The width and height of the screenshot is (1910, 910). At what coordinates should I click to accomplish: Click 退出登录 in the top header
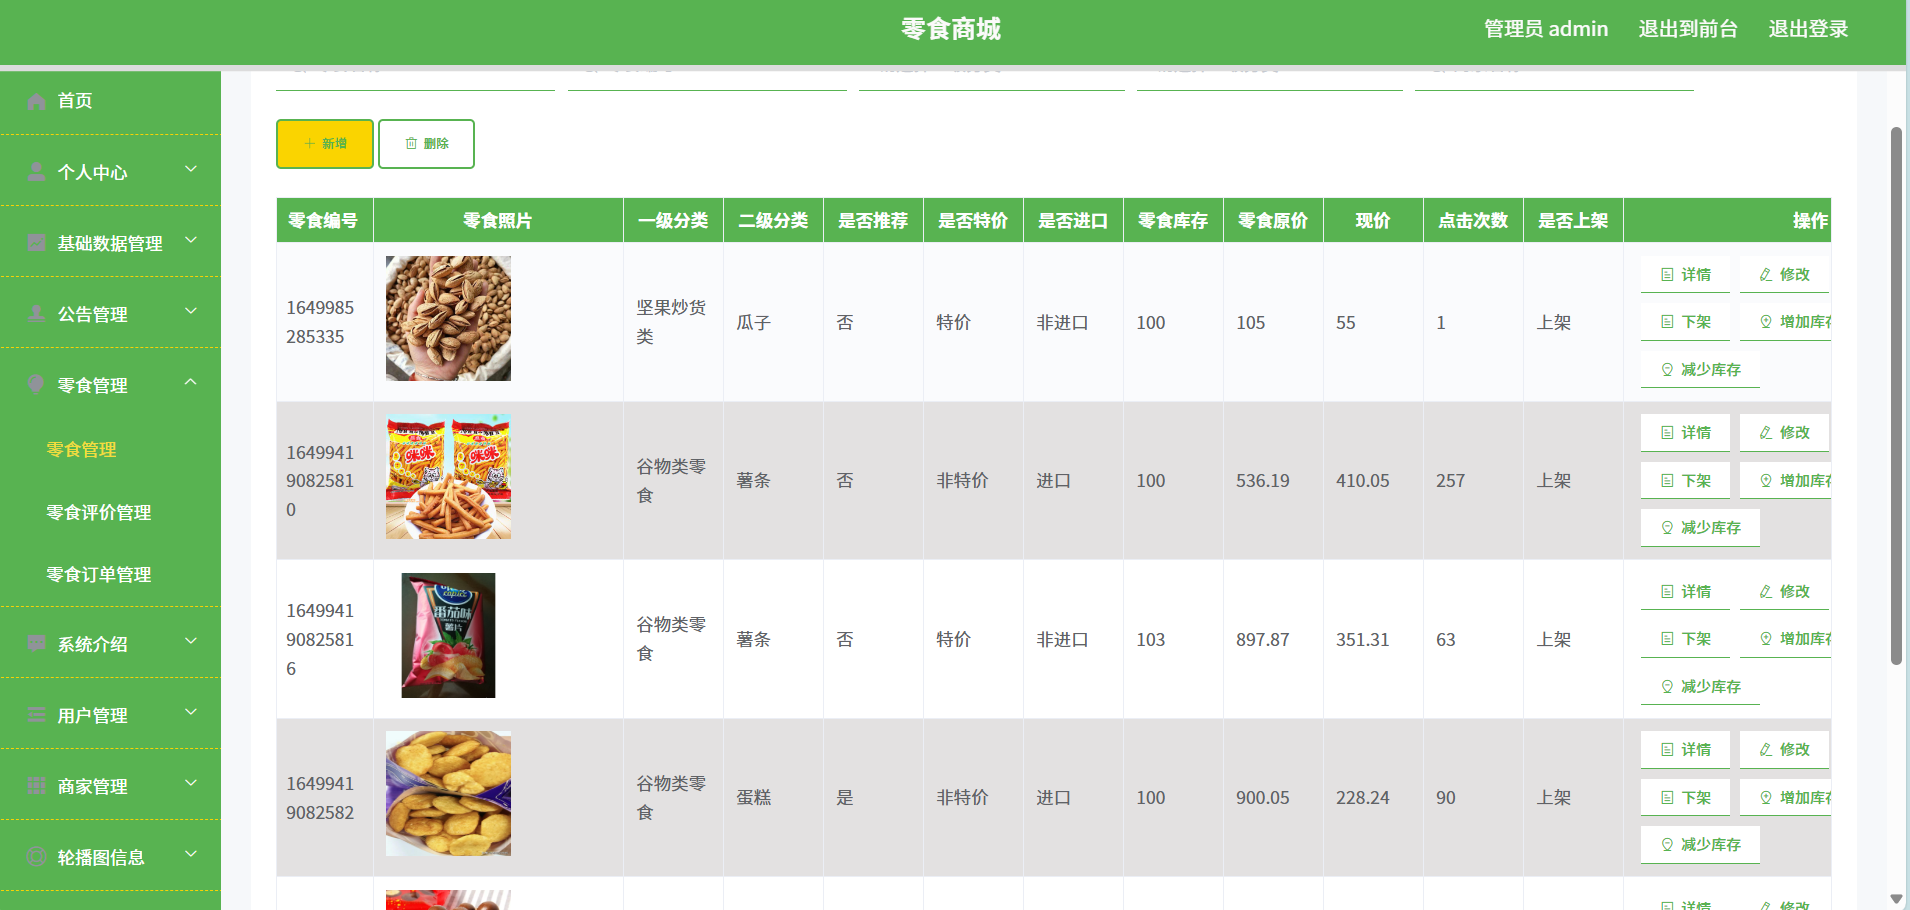1807,29
